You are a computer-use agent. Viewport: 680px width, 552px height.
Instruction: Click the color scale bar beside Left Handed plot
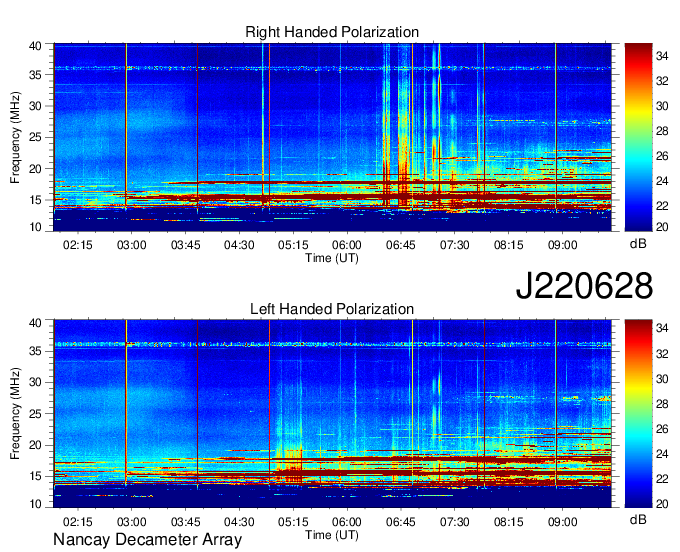coord(638,414)
